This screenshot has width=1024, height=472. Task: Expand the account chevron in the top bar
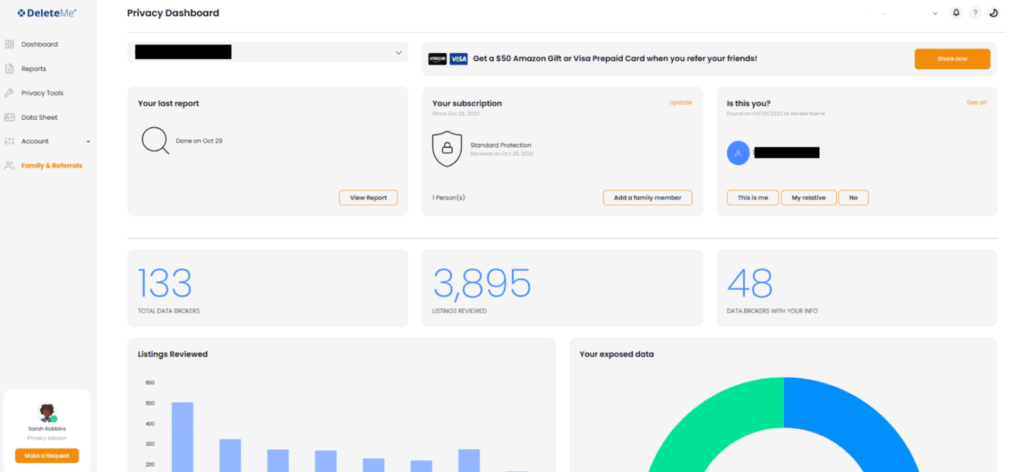click(x=935, y=13)
